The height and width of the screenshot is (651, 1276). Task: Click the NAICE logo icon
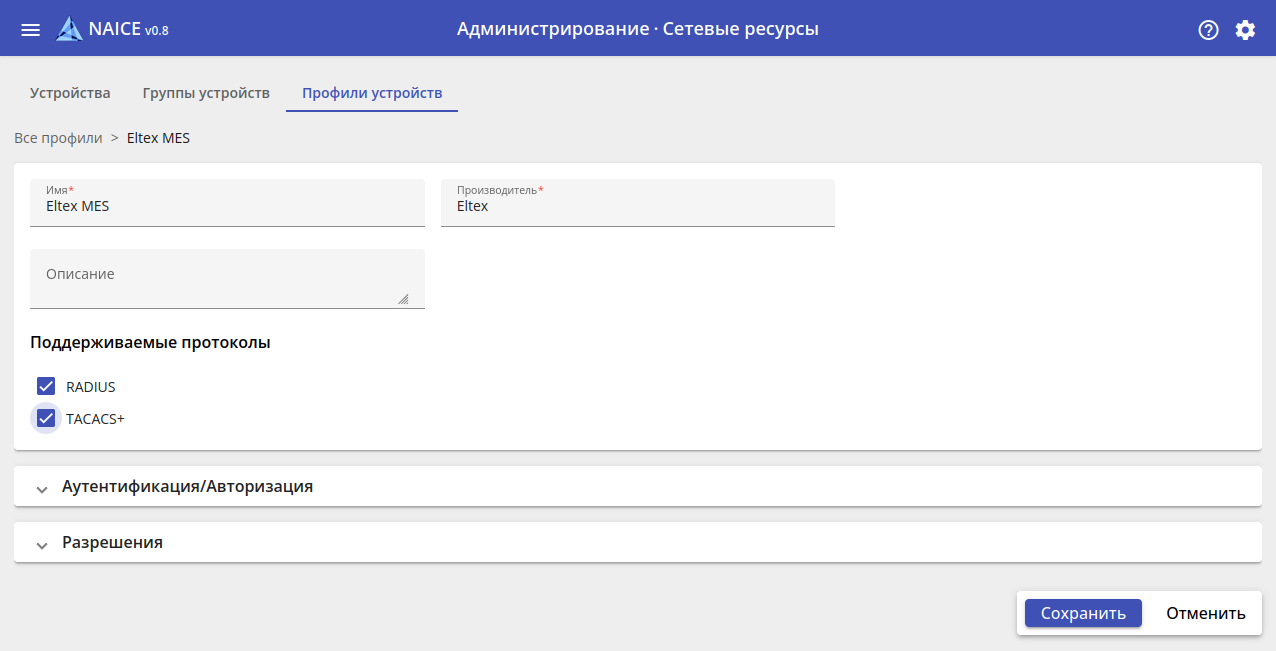pos(70,29)
